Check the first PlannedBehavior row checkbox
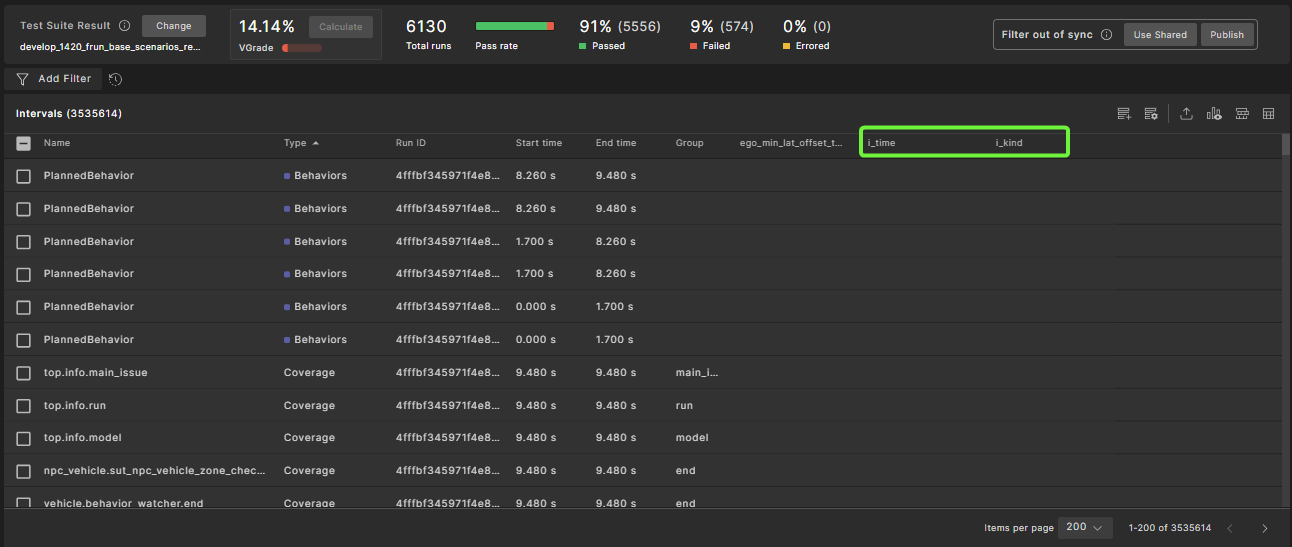The height and width of the screenshot is (547, 1292). pyautogui.click(x=24, y=176)
